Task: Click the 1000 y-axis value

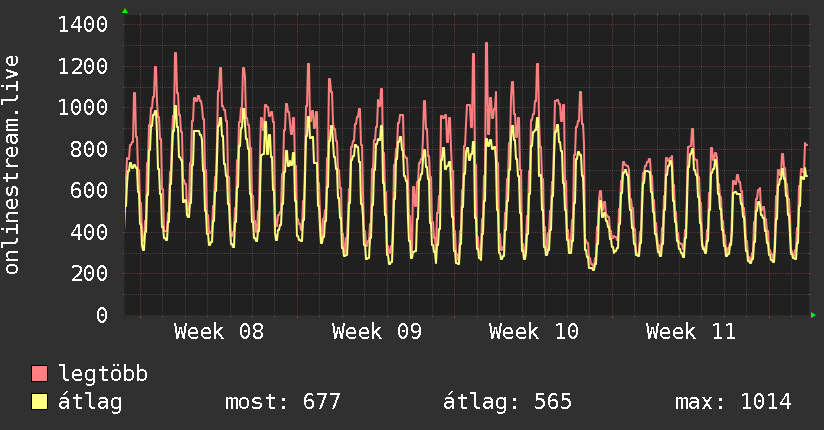Action: 83,108
